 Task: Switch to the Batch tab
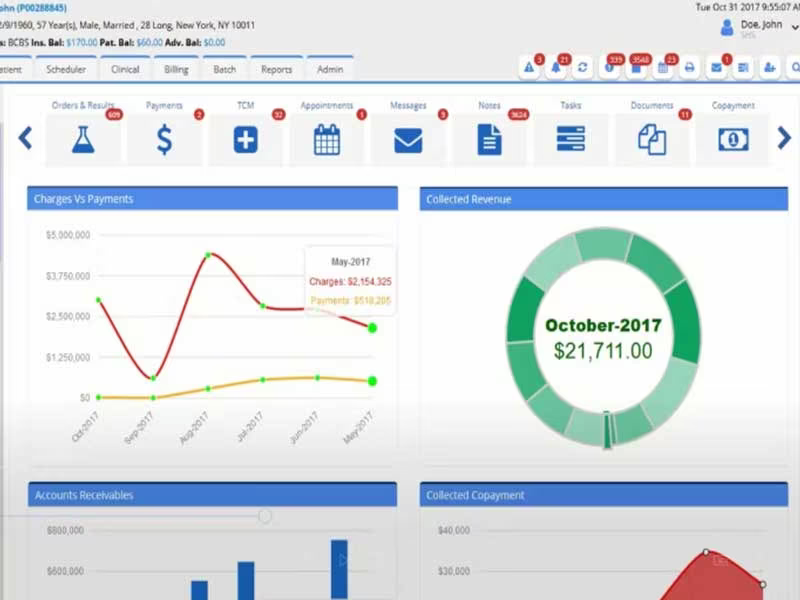(224, 69)
